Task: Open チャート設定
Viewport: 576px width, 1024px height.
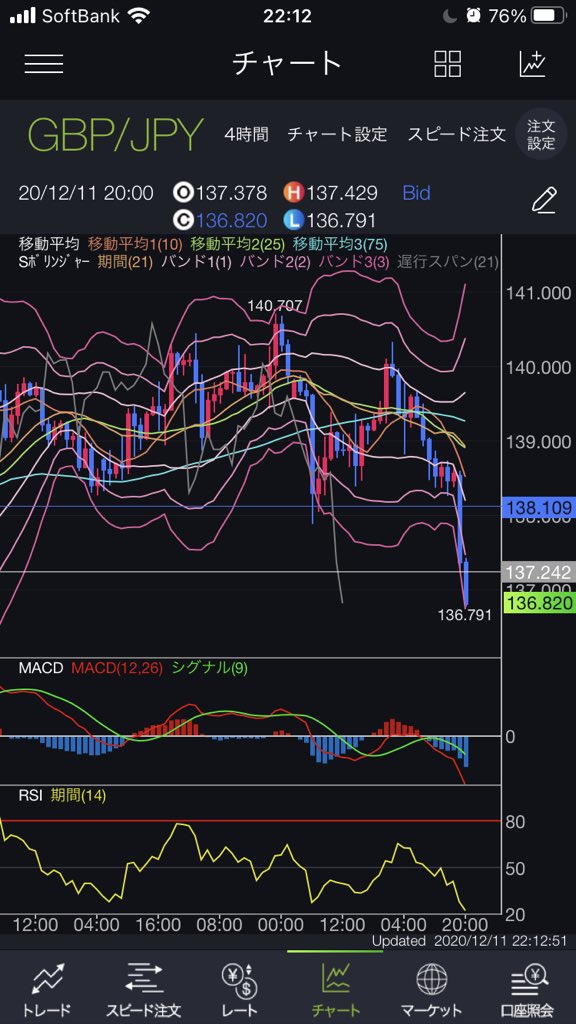Action: (x=337, y=135)
